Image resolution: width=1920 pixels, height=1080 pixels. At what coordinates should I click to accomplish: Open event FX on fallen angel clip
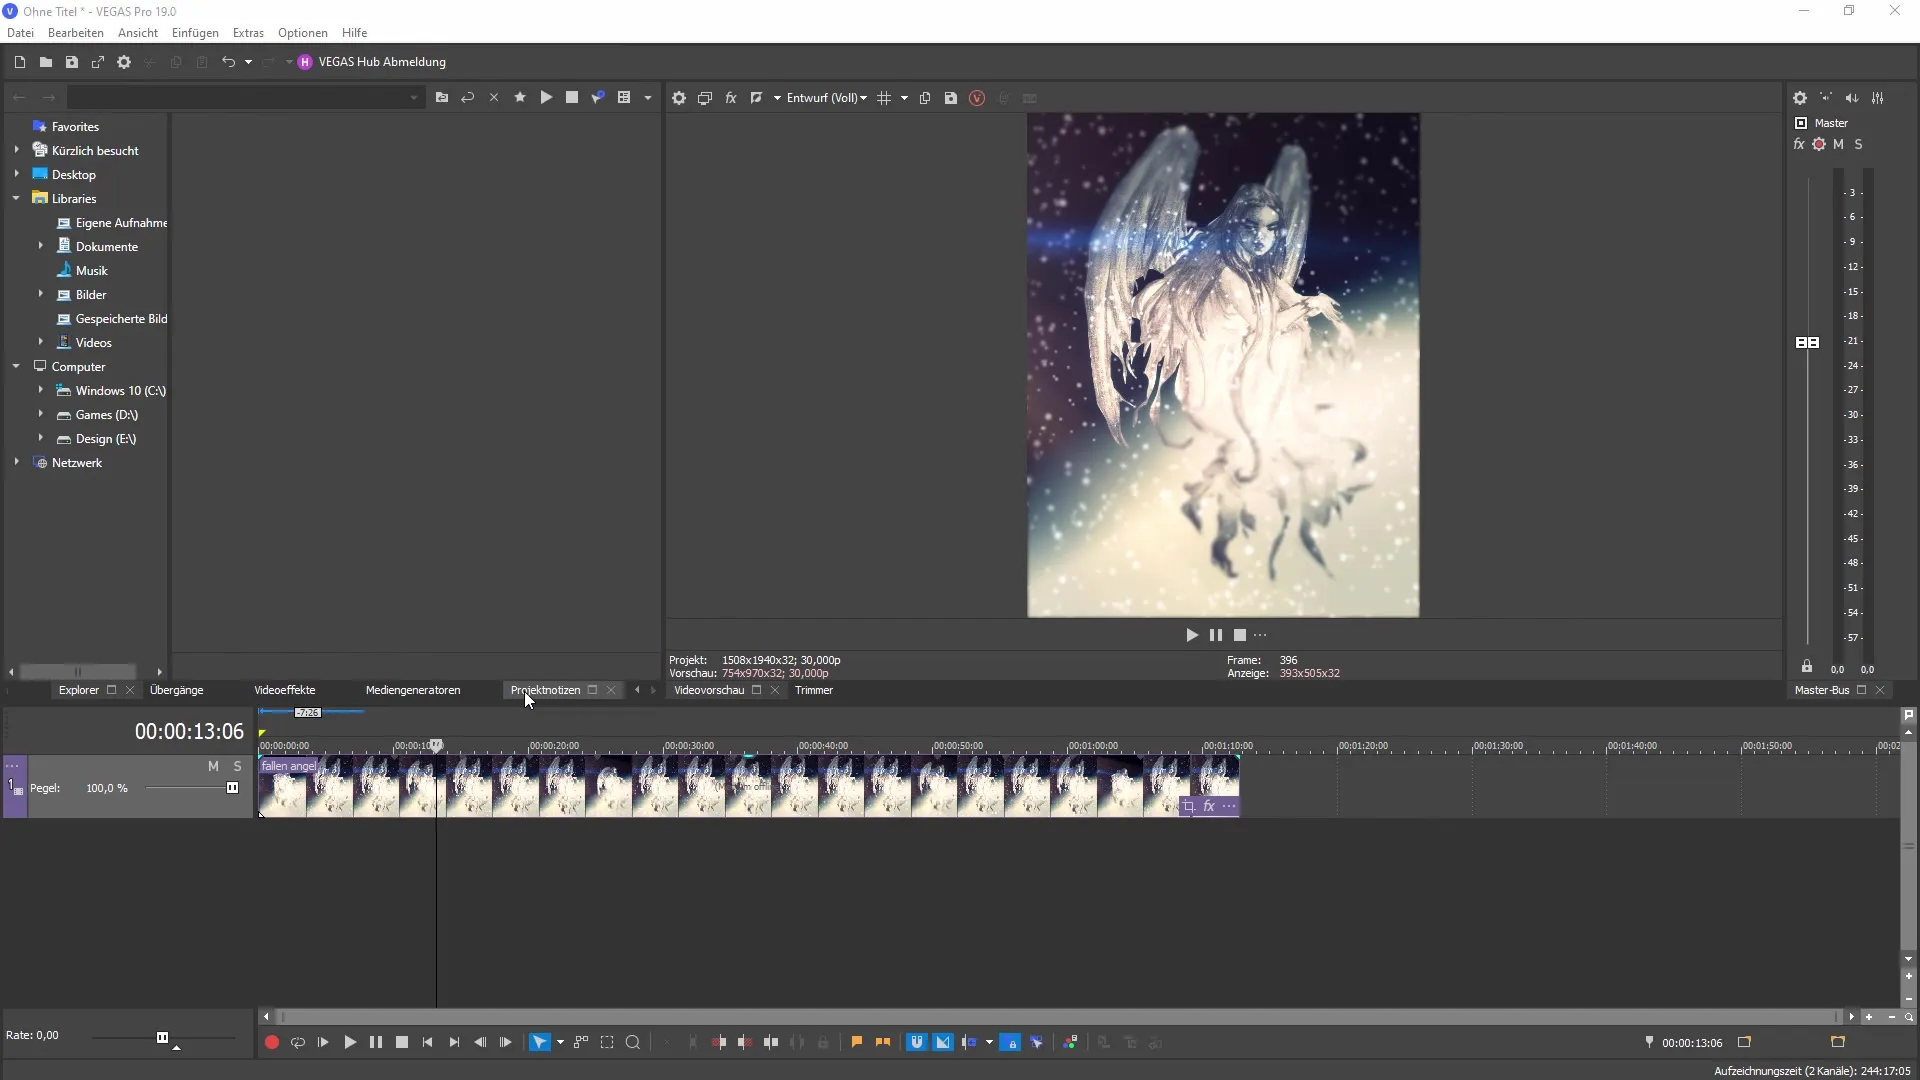(x=1209, y=806)
